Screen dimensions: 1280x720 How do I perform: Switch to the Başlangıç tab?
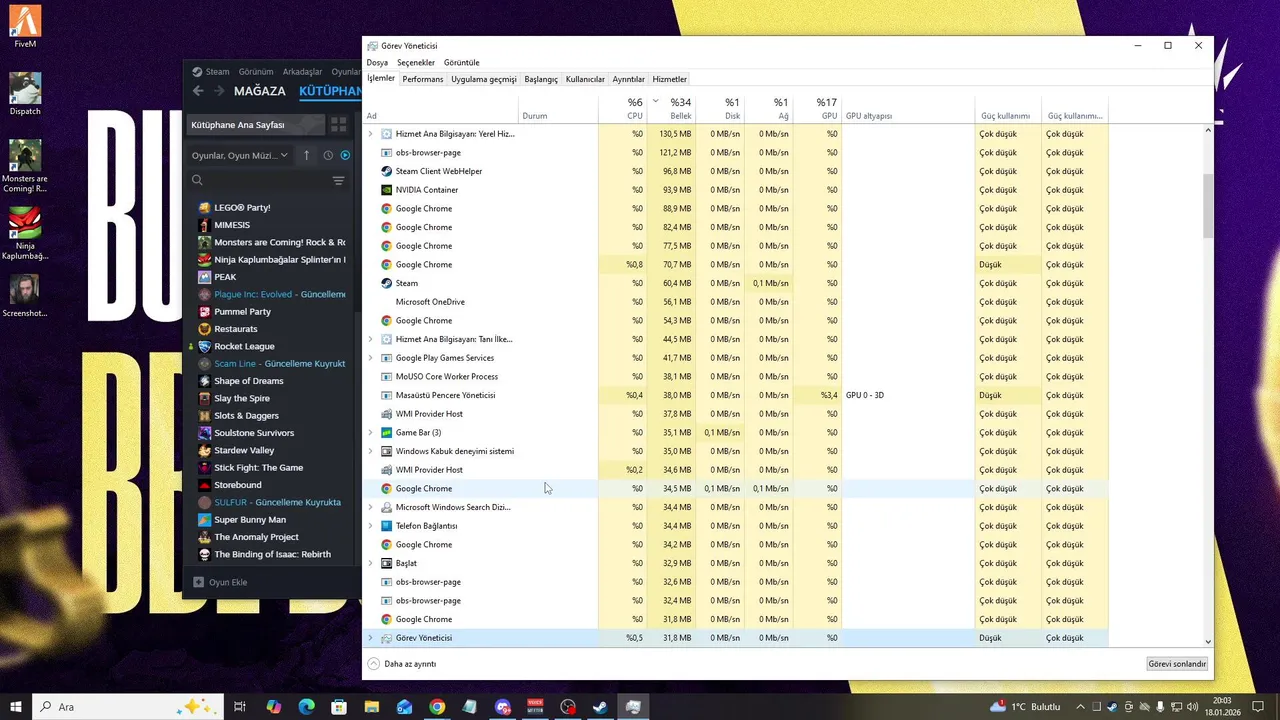(x=541, y=79)
